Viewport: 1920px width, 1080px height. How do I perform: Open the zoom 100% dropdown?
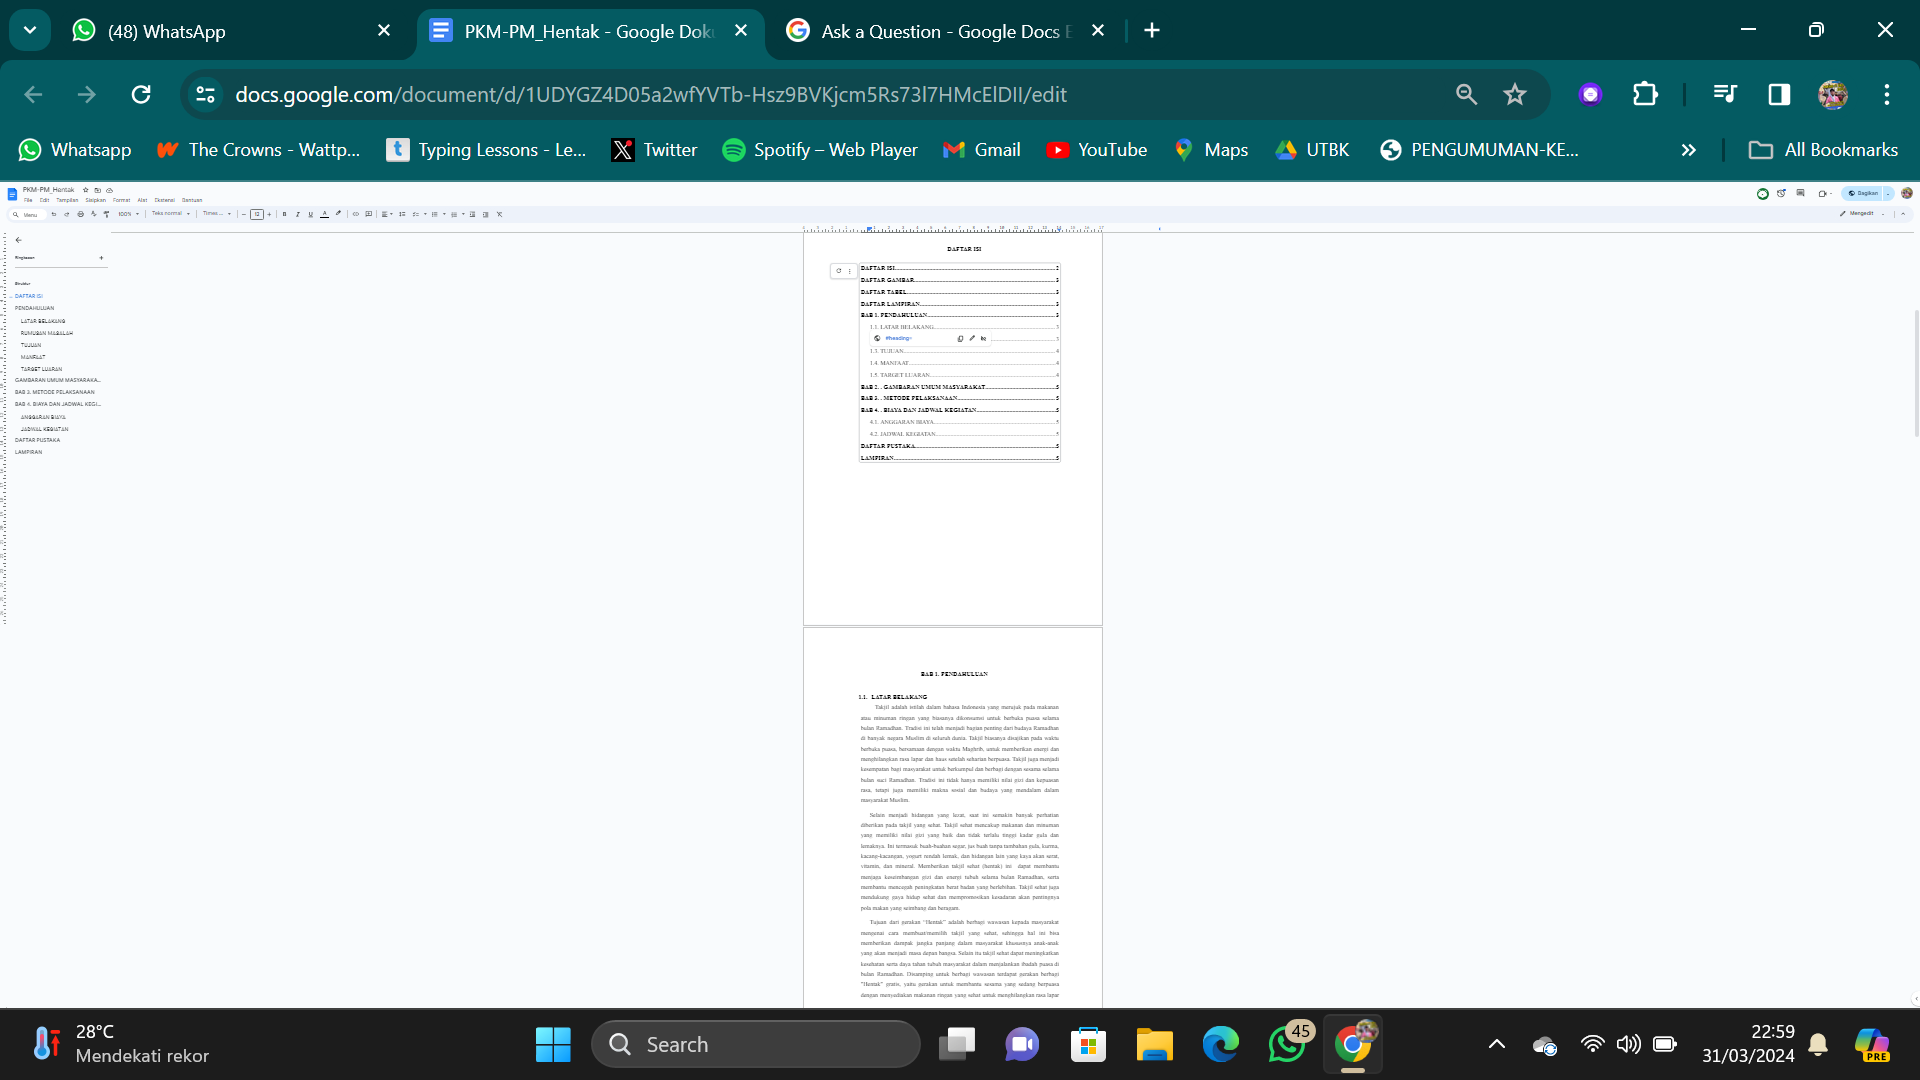[x=128, y=214]
